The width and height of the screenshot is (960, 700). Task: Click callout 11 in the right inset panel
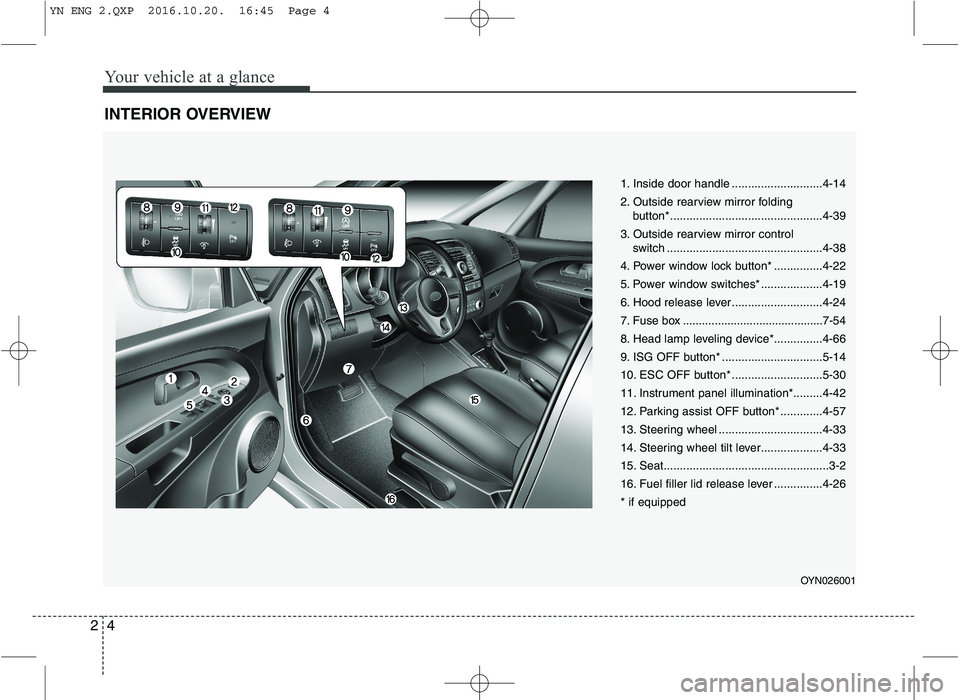click(x=317, y=210)
